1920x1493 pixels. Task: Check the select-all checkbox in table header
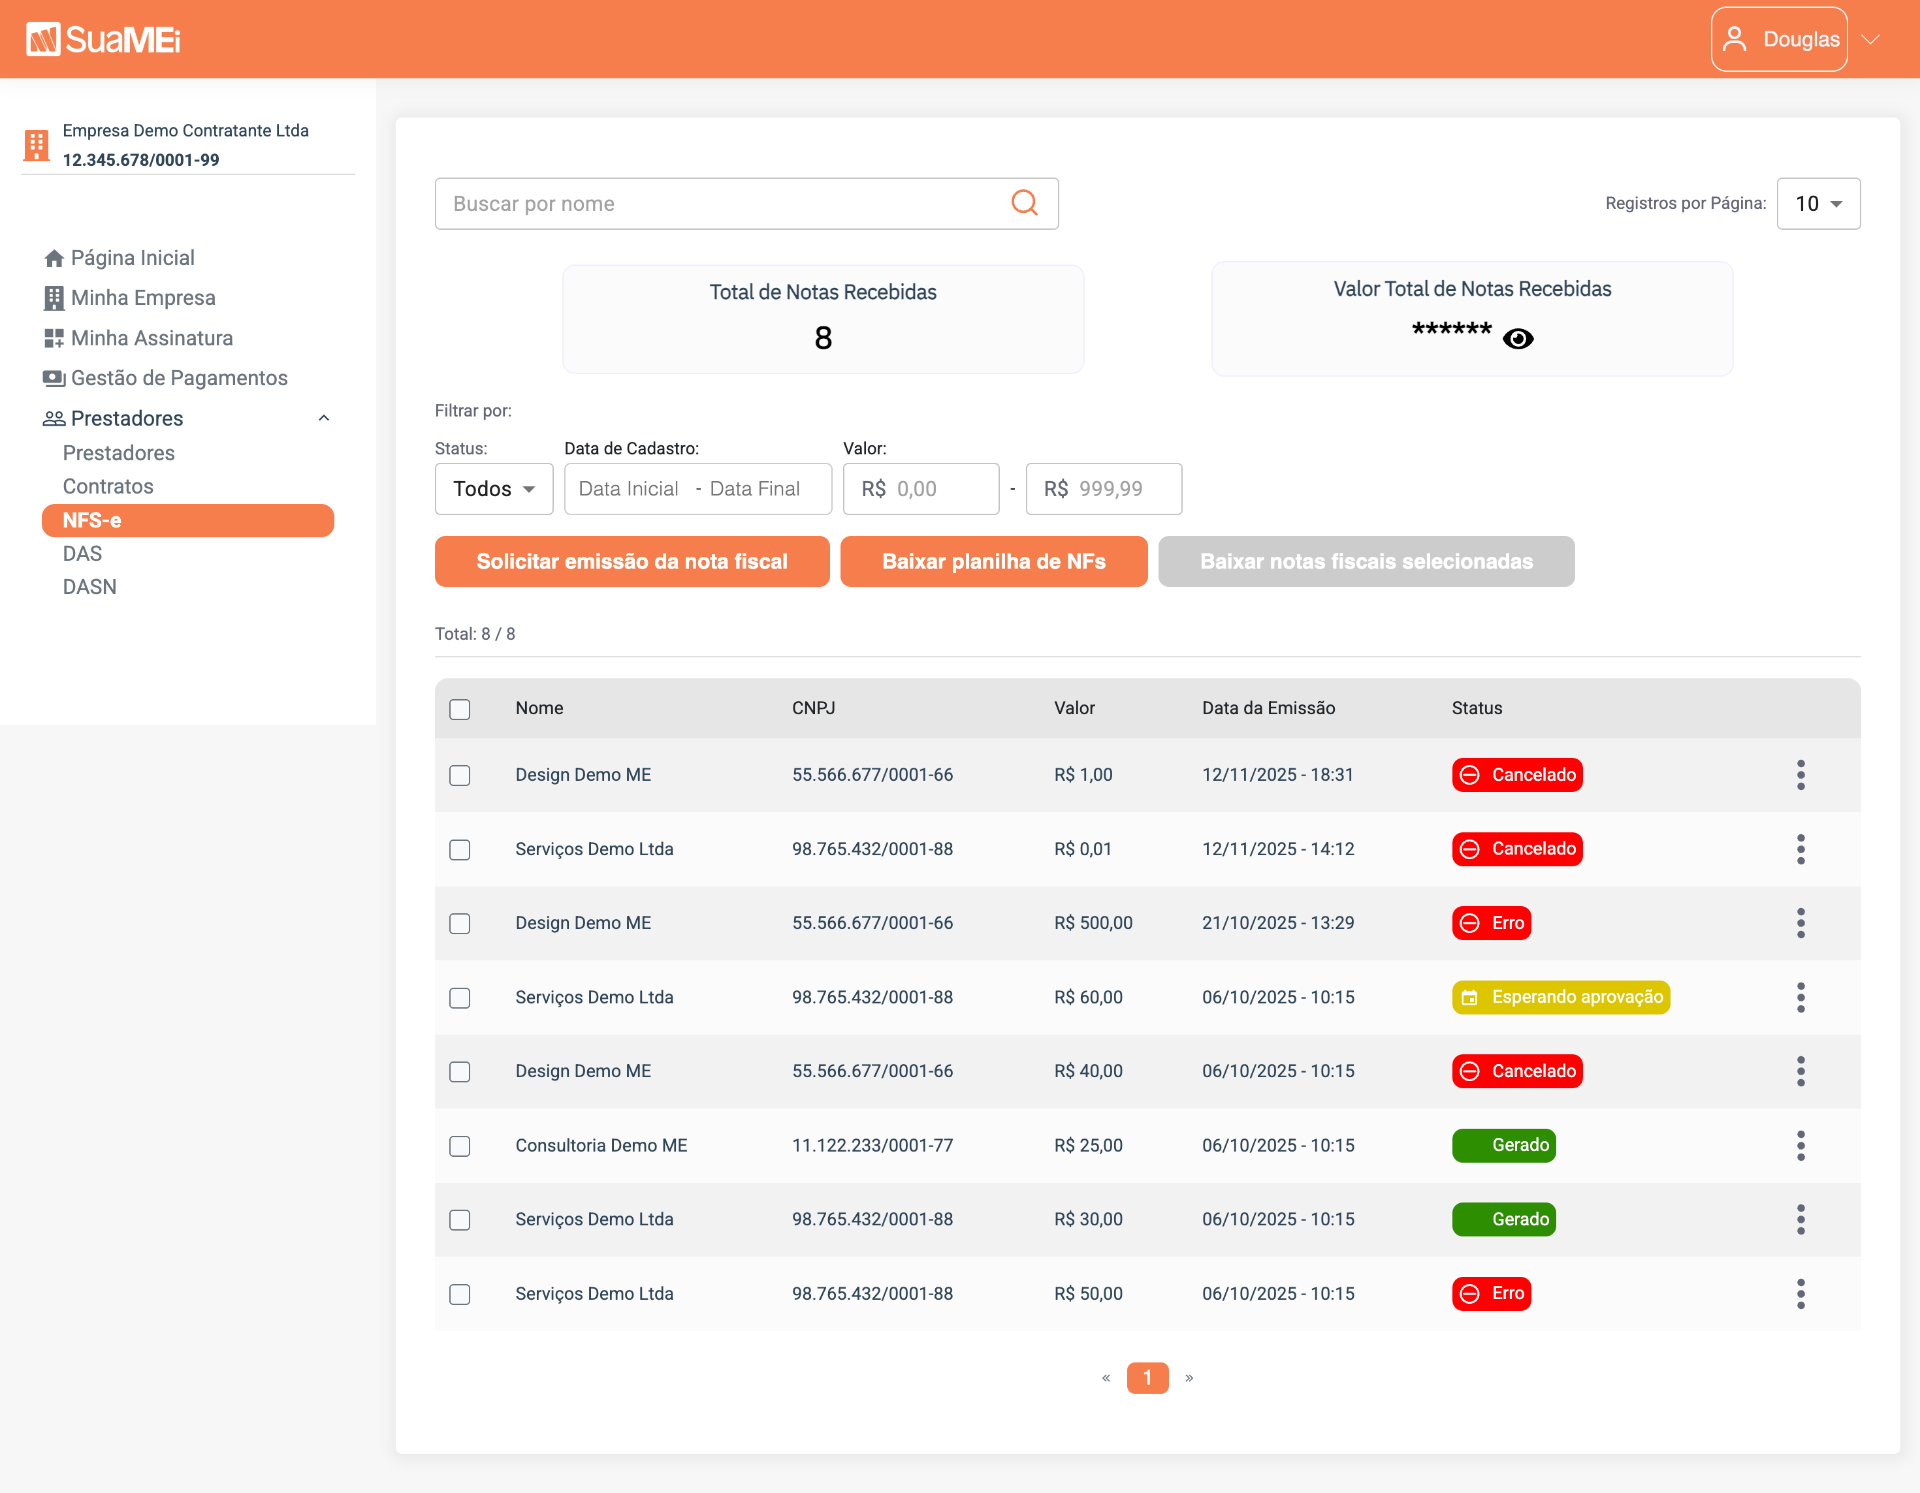pos(460,709)
